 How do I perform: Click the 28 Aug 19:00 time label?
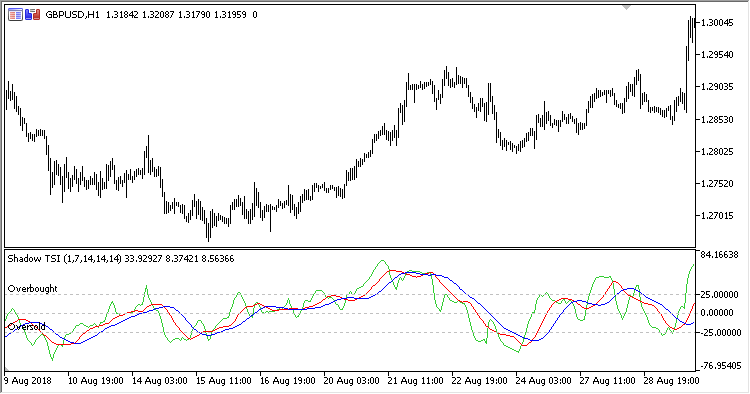point(672,381)
